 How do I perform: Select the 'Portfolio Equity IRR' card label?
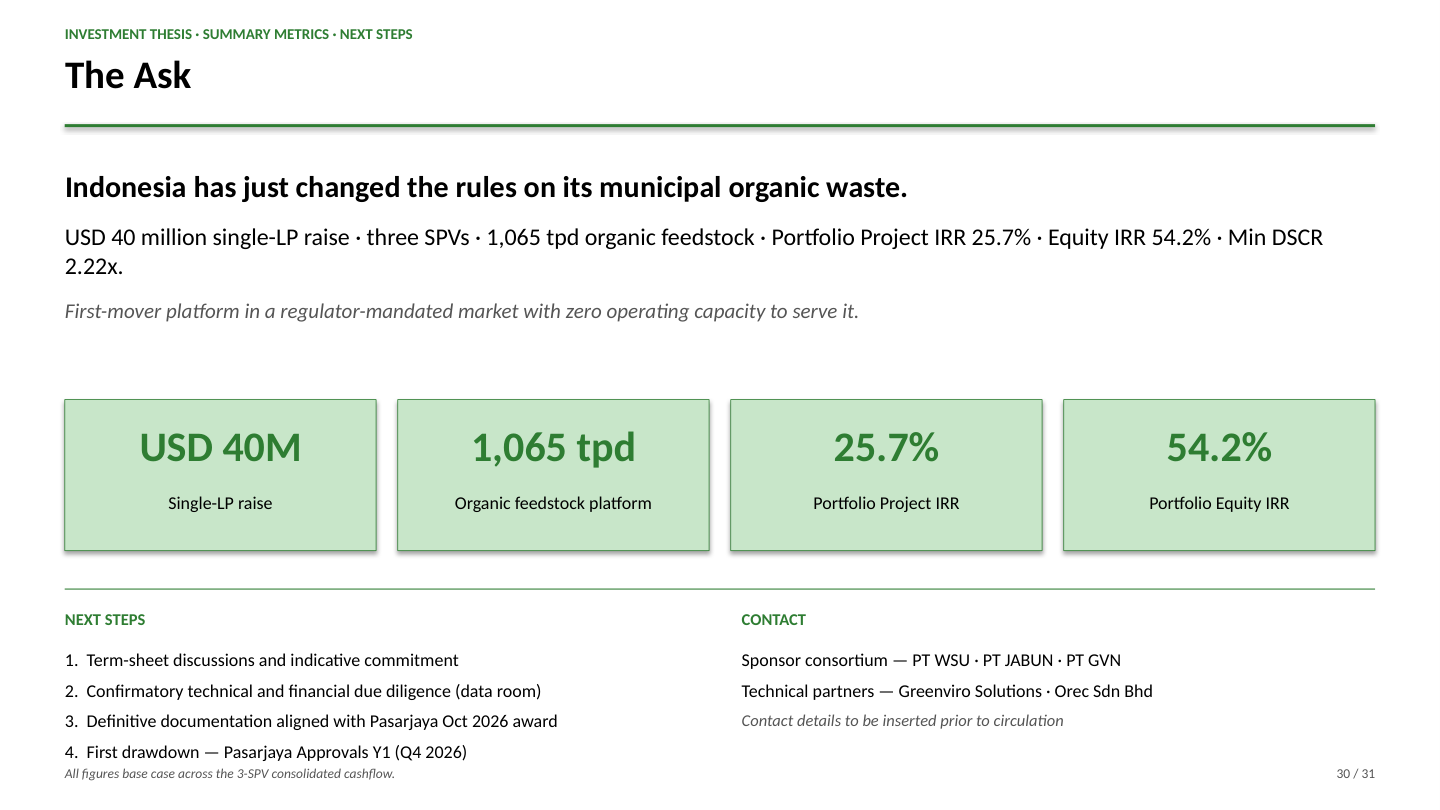(x=1219, y=503)
